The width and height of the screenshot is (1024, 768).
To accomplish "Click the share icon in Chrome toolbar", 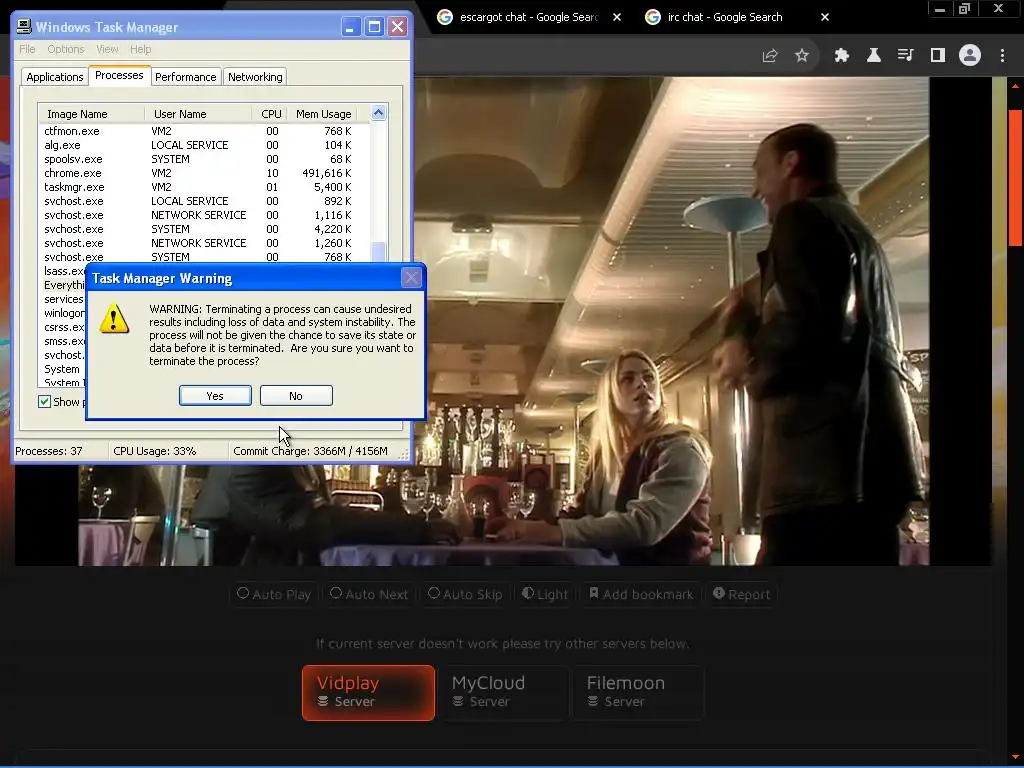I will click(x=770, y=56).
